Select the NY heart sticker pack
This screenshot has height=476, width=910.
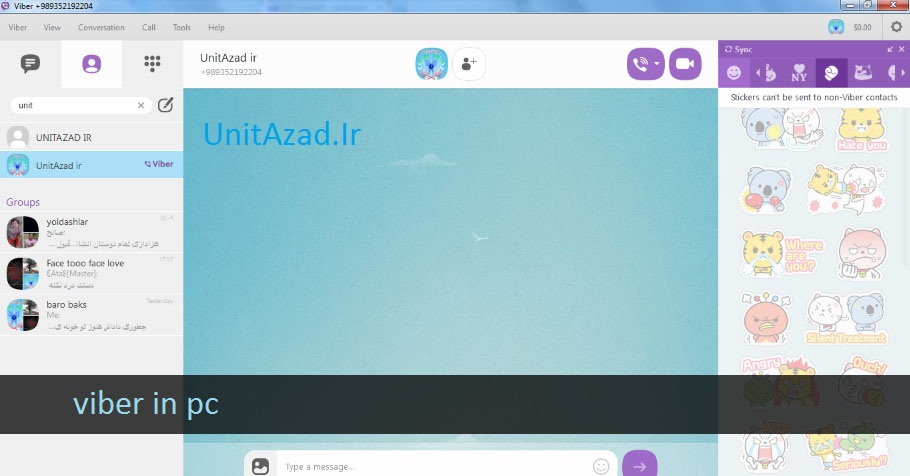(x=799, y=73)
